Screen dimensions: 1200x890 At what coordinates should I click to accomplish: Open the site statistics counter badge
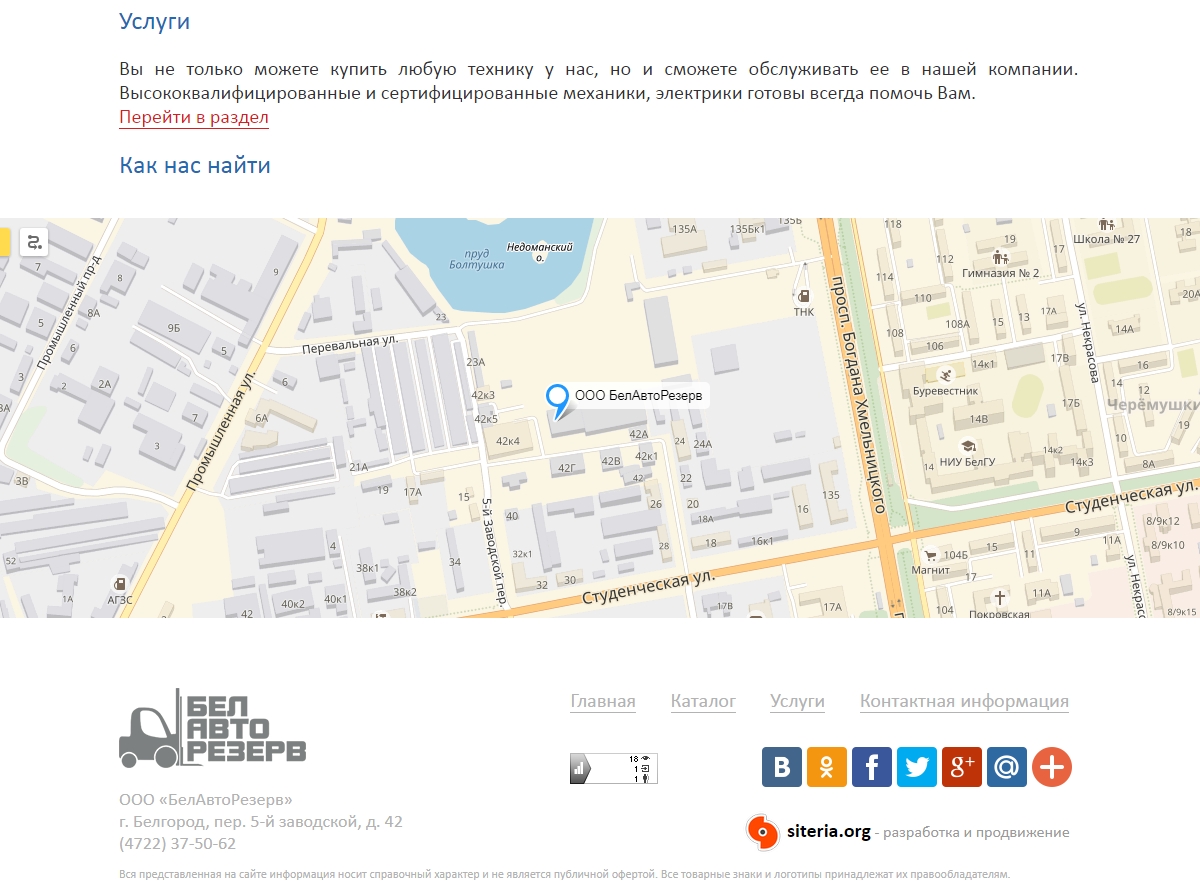point(613,768)
